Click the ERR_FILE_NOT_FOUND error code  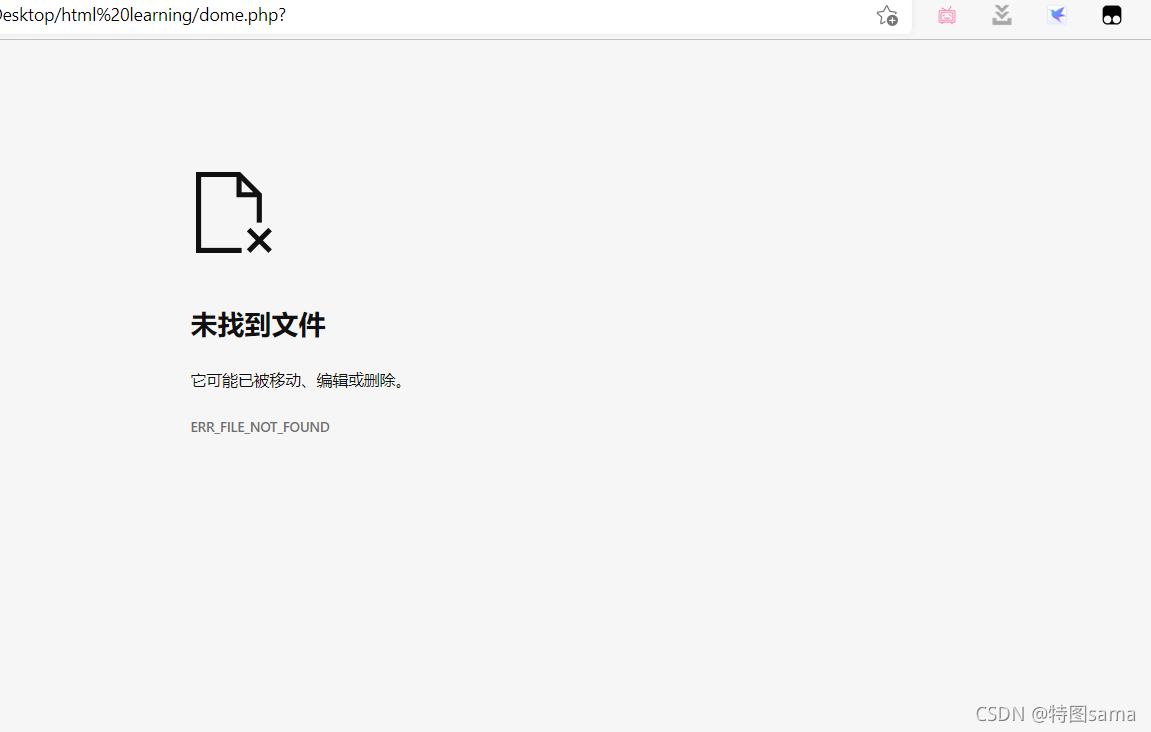click(260, 427)
